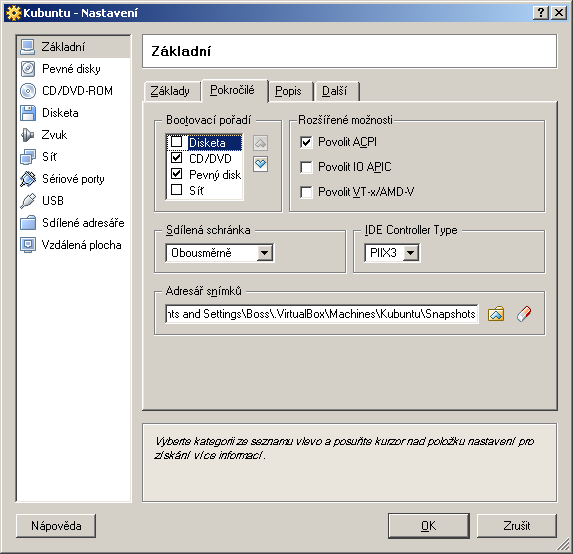Reset snapshot folder with eraser icon

click(x=524, y=314)
